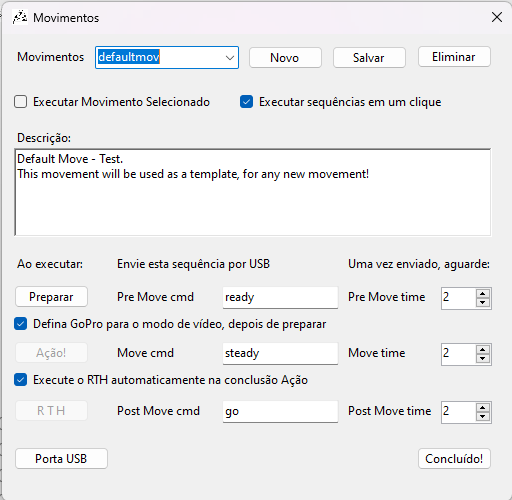
Task: Toggle Defina GoPro para o modo de vídeo
Action: click(21, 324)
